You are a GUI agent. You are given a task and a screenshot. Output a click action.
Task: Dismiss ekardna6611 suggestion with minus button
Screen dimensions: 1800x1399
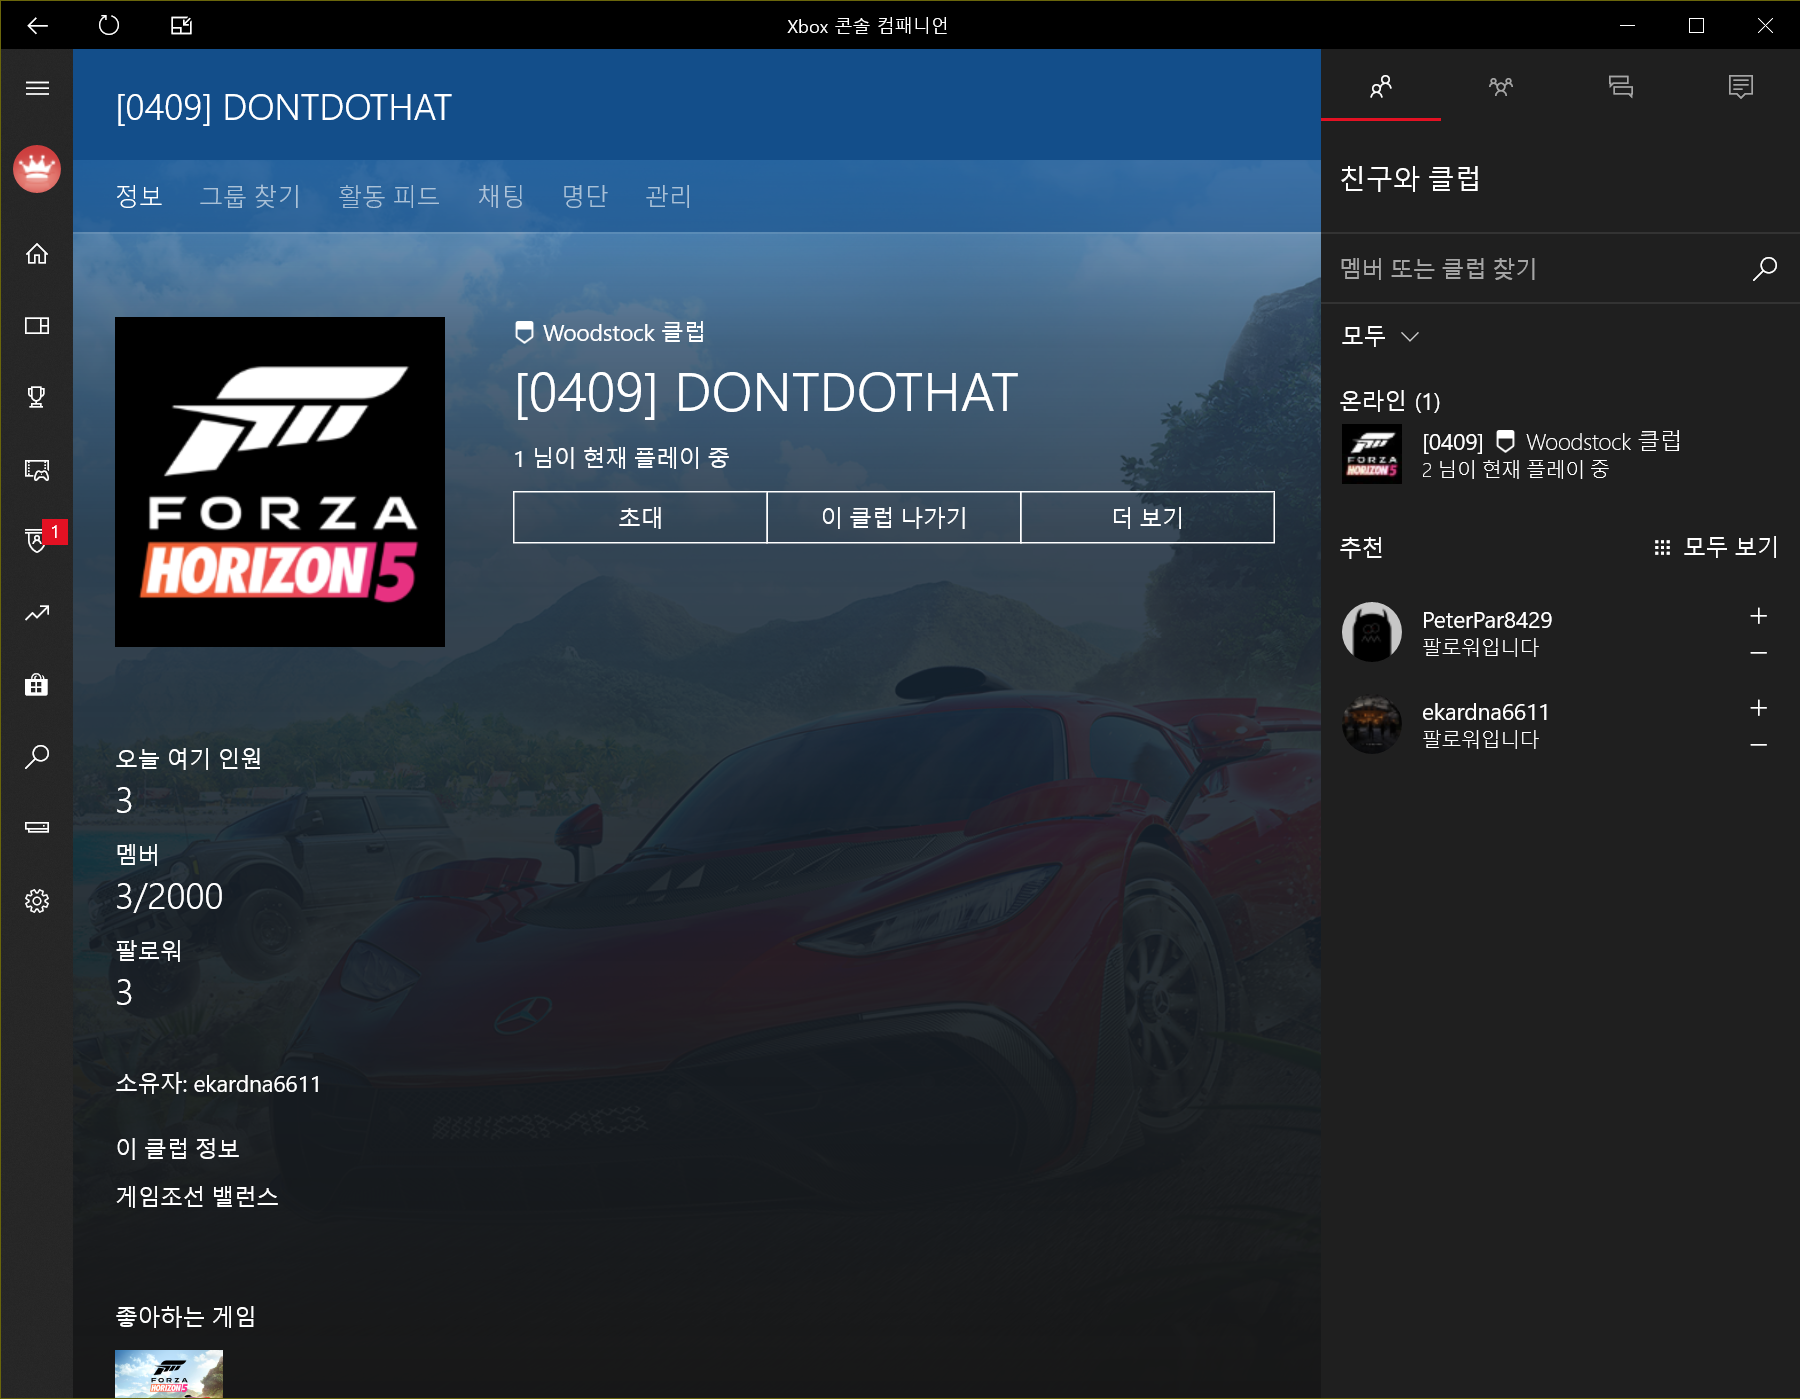point(1758,745)
